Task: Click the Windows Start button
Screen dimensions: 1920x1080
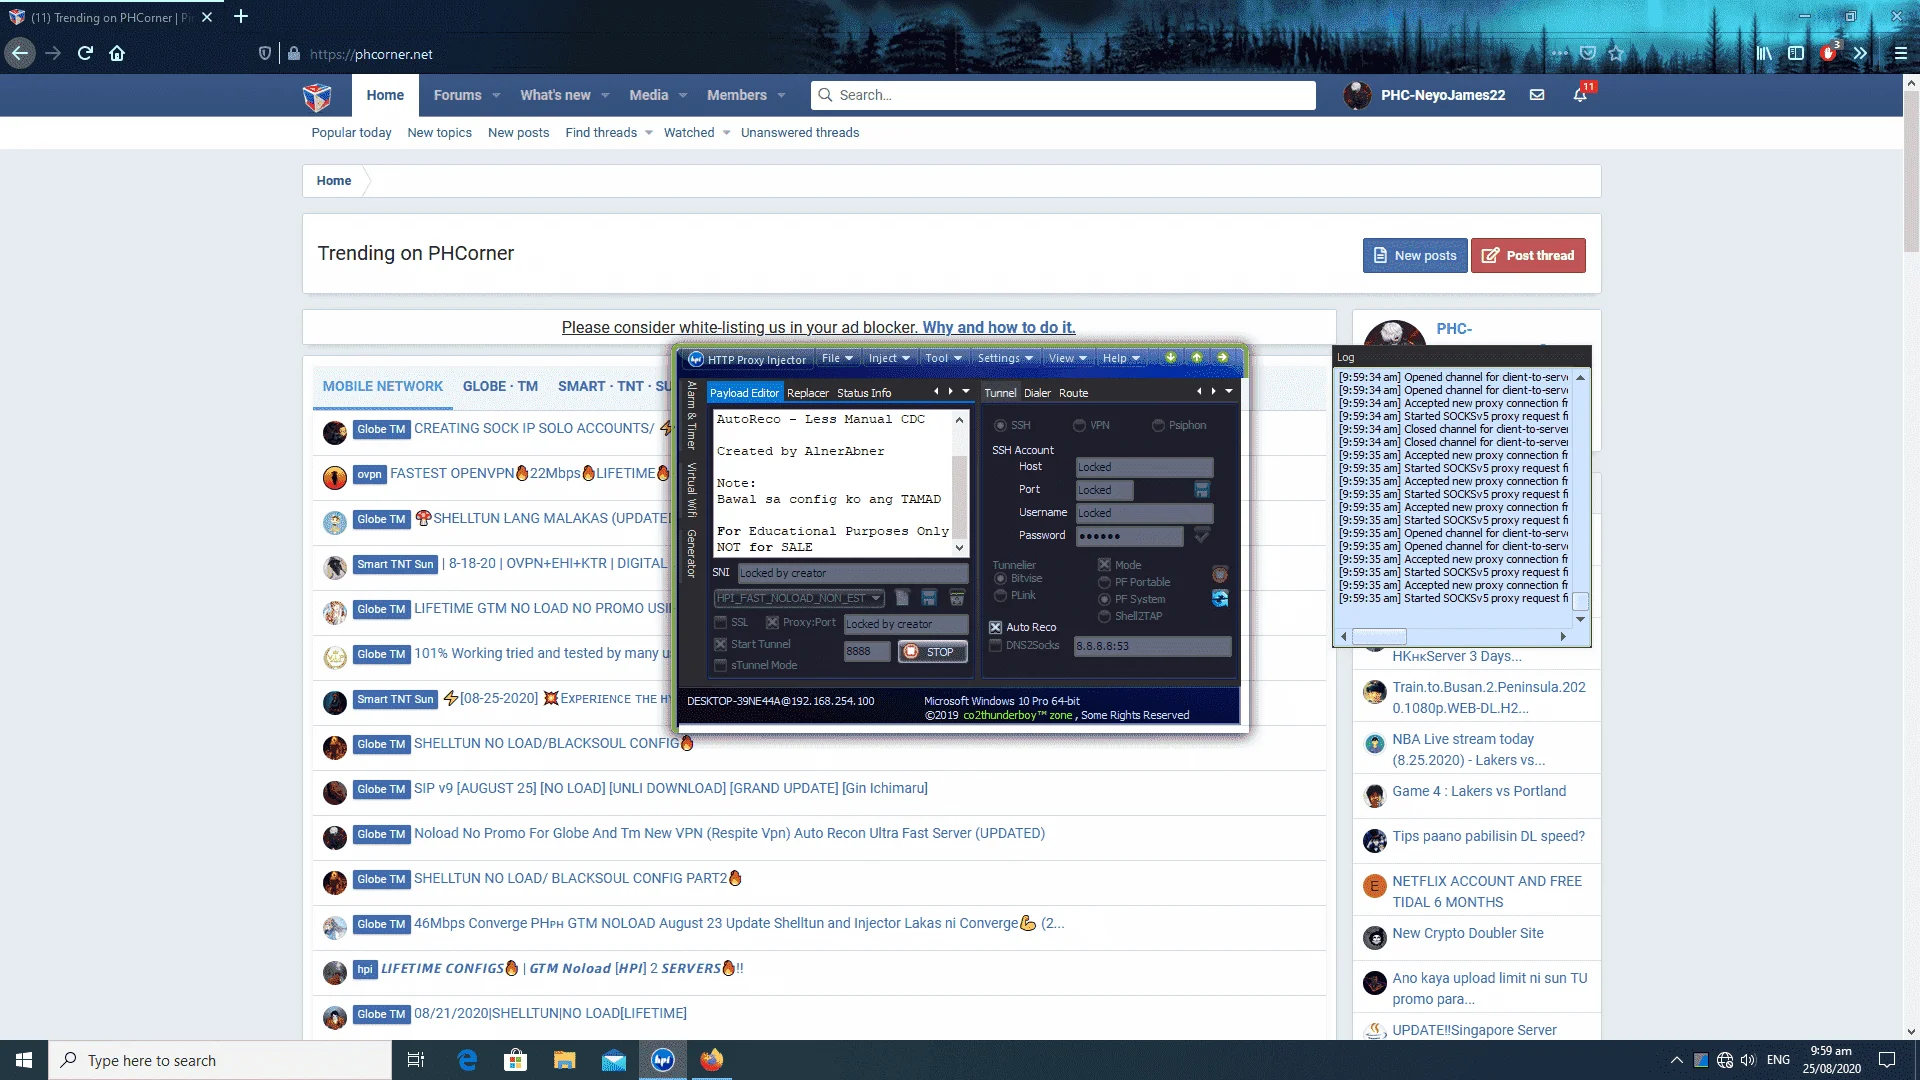Action: tap(24, 1060)
